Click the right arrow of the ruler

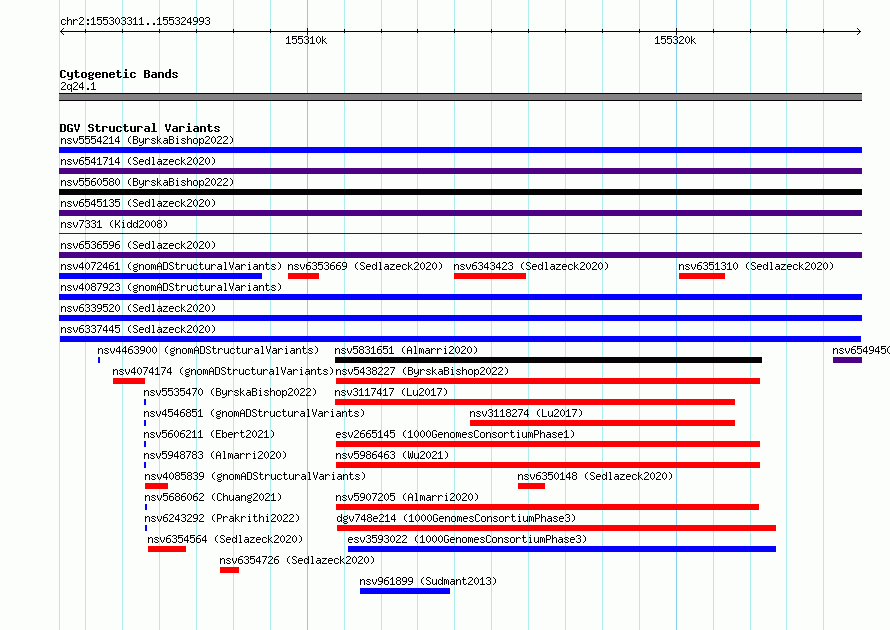tap(859, 31)
